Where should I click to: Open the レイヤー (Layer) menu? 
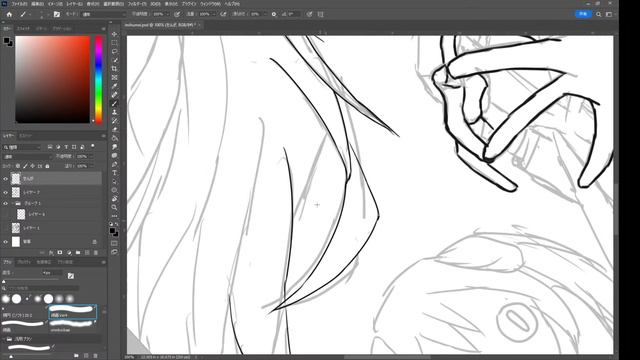[74, 4]
